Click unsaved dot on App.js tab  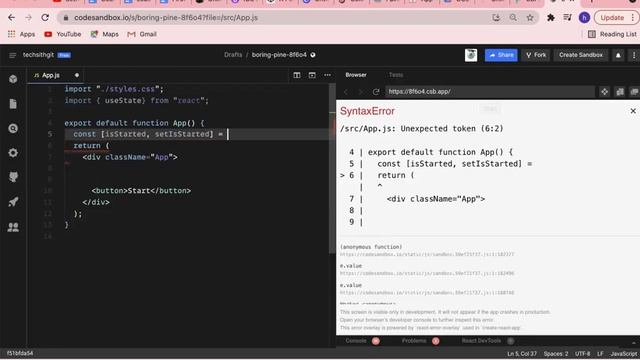click(x=76, y=75)
